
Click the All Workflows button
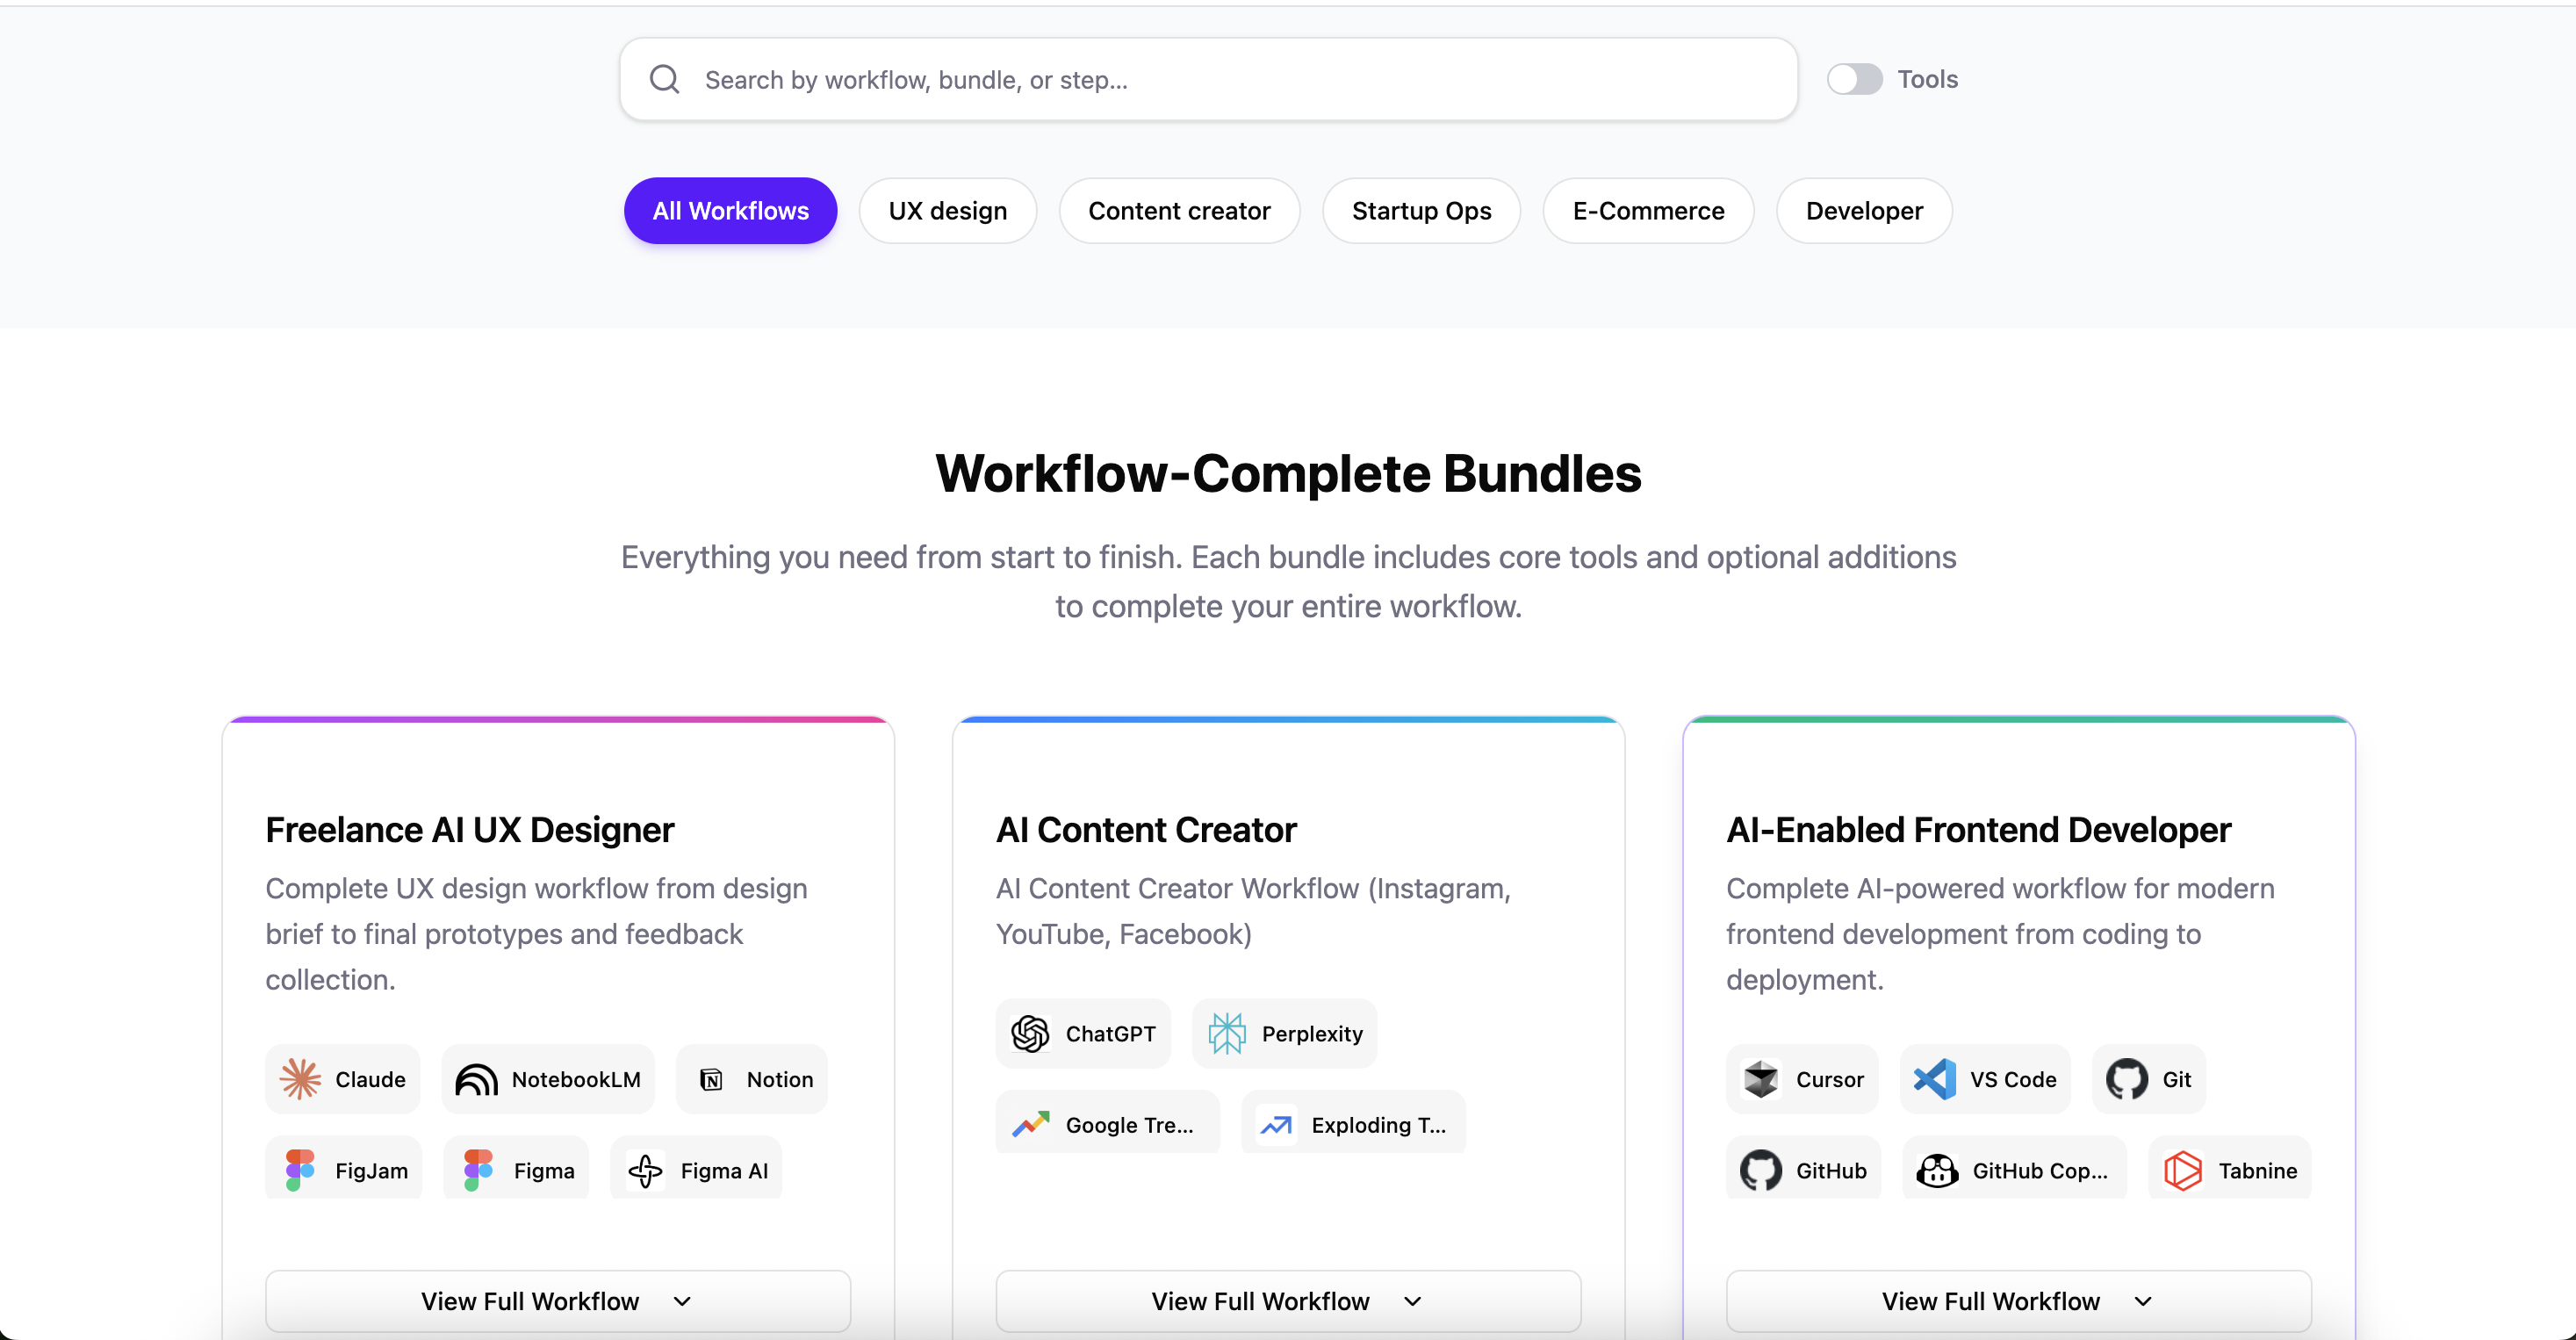(730, 211)
